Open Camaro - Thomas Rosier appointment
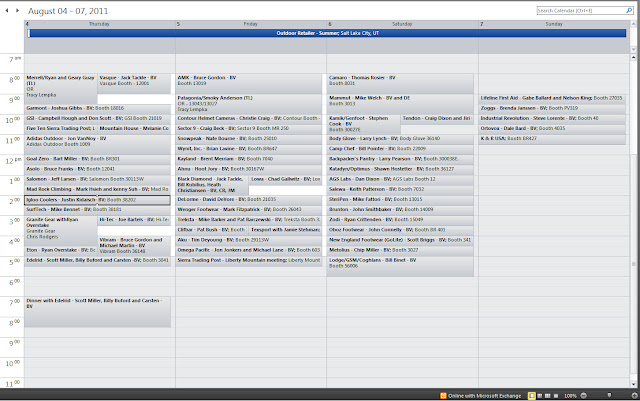 point(400,84)
